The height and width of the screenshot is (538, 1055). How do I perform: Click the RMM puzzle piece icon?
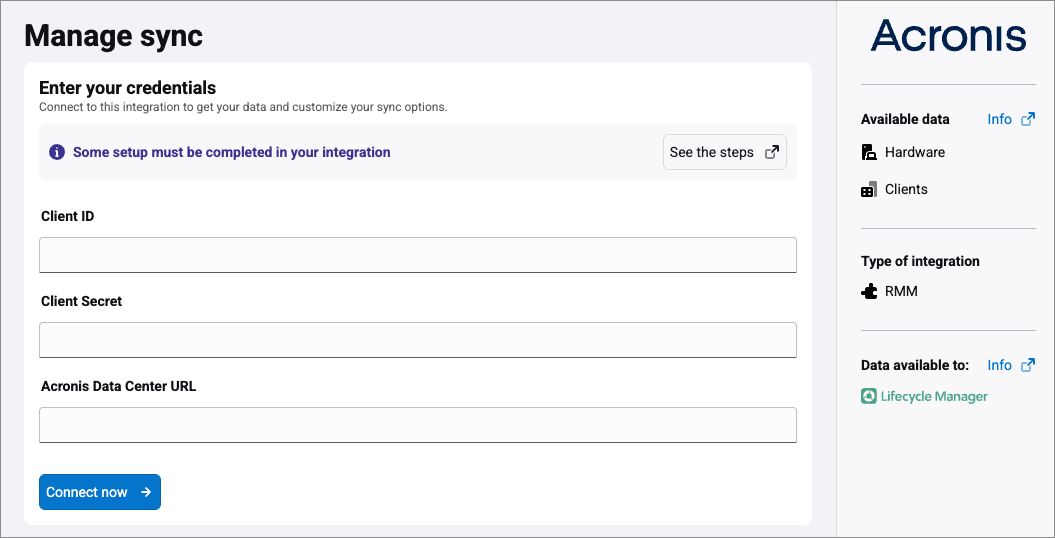pos(869,291)
